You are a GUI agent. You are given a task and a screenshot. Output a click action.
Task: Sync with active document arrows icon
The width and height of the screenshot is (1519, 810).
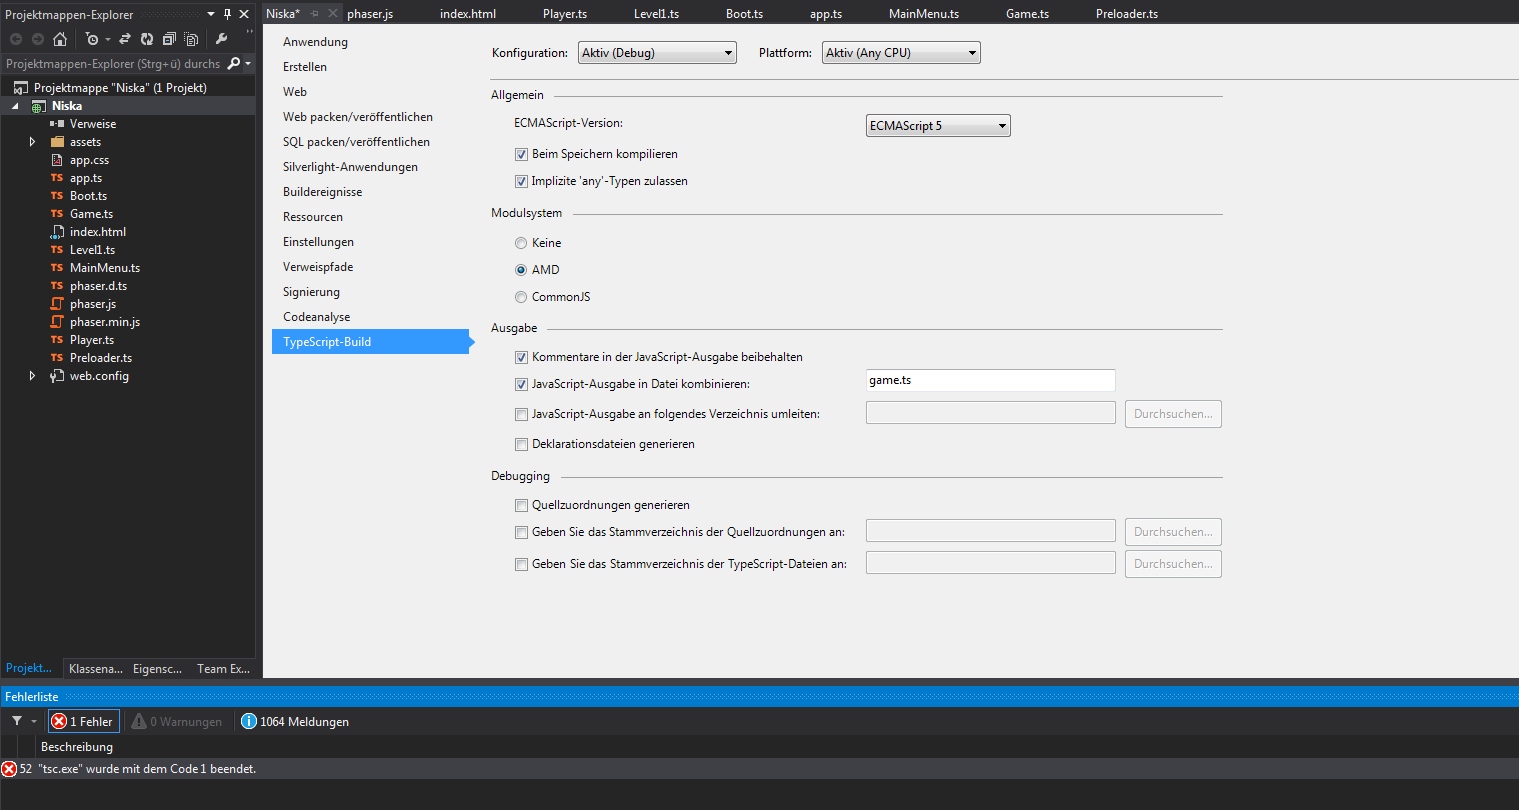point(125,39)
